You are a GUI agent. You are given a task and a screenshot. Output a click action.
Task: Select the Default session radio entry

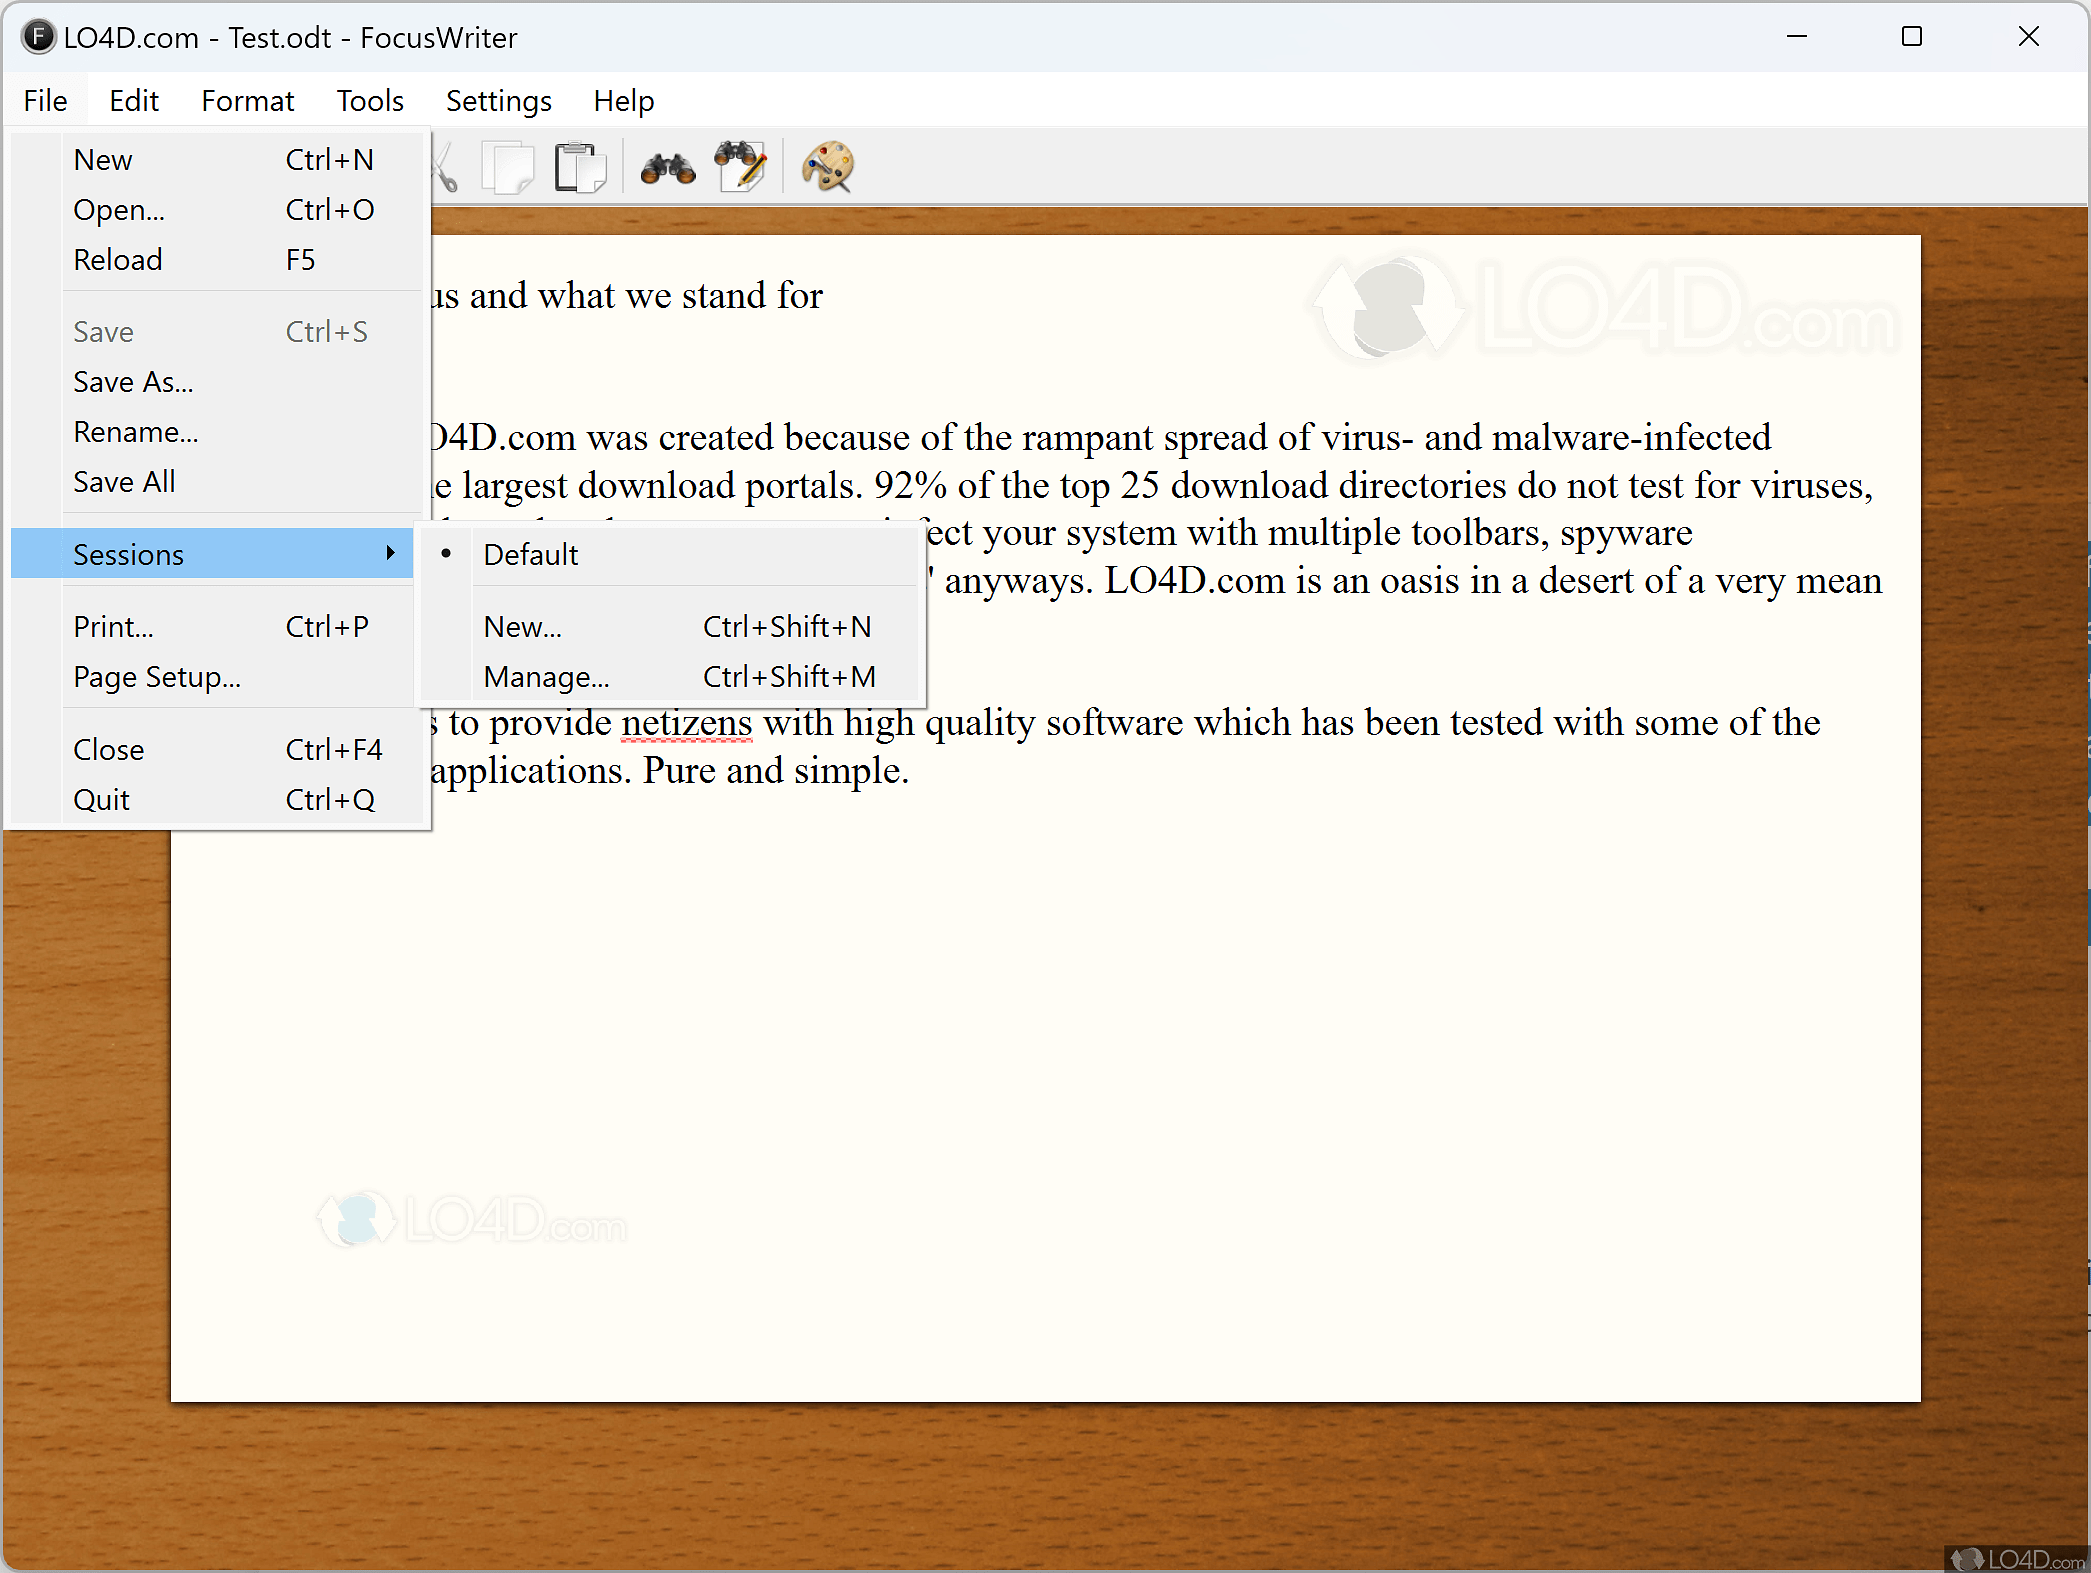coord(530,554)
